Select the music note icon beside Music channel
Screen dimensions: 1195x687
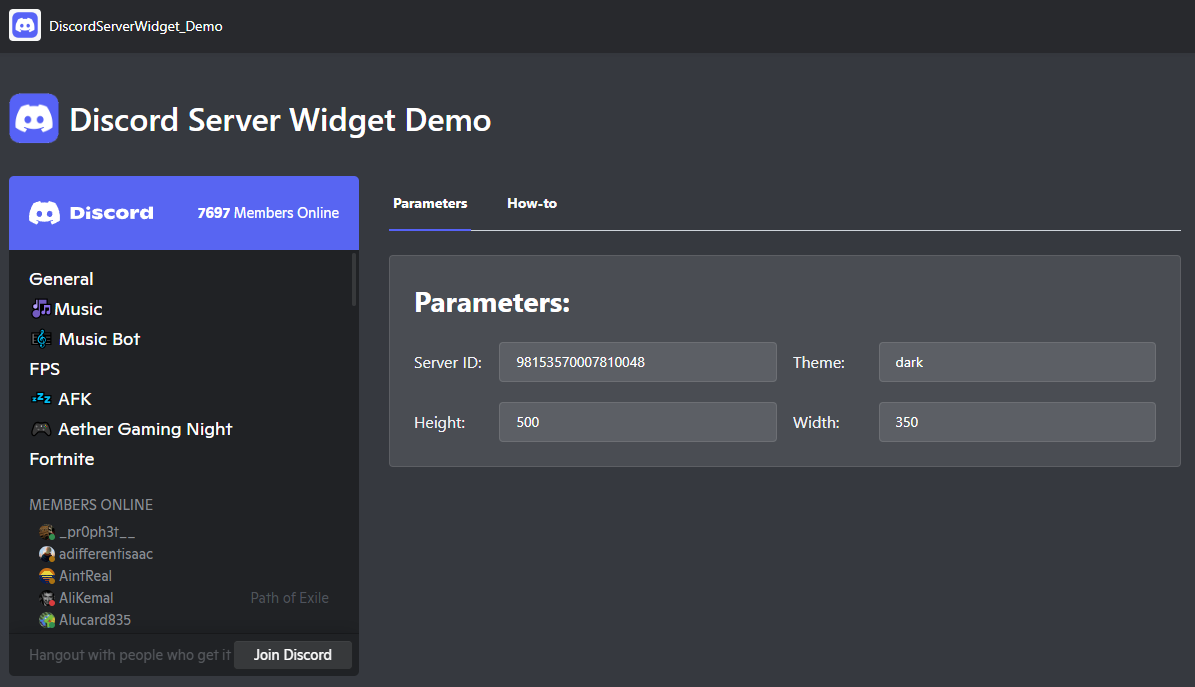click(x=39, y=309)
